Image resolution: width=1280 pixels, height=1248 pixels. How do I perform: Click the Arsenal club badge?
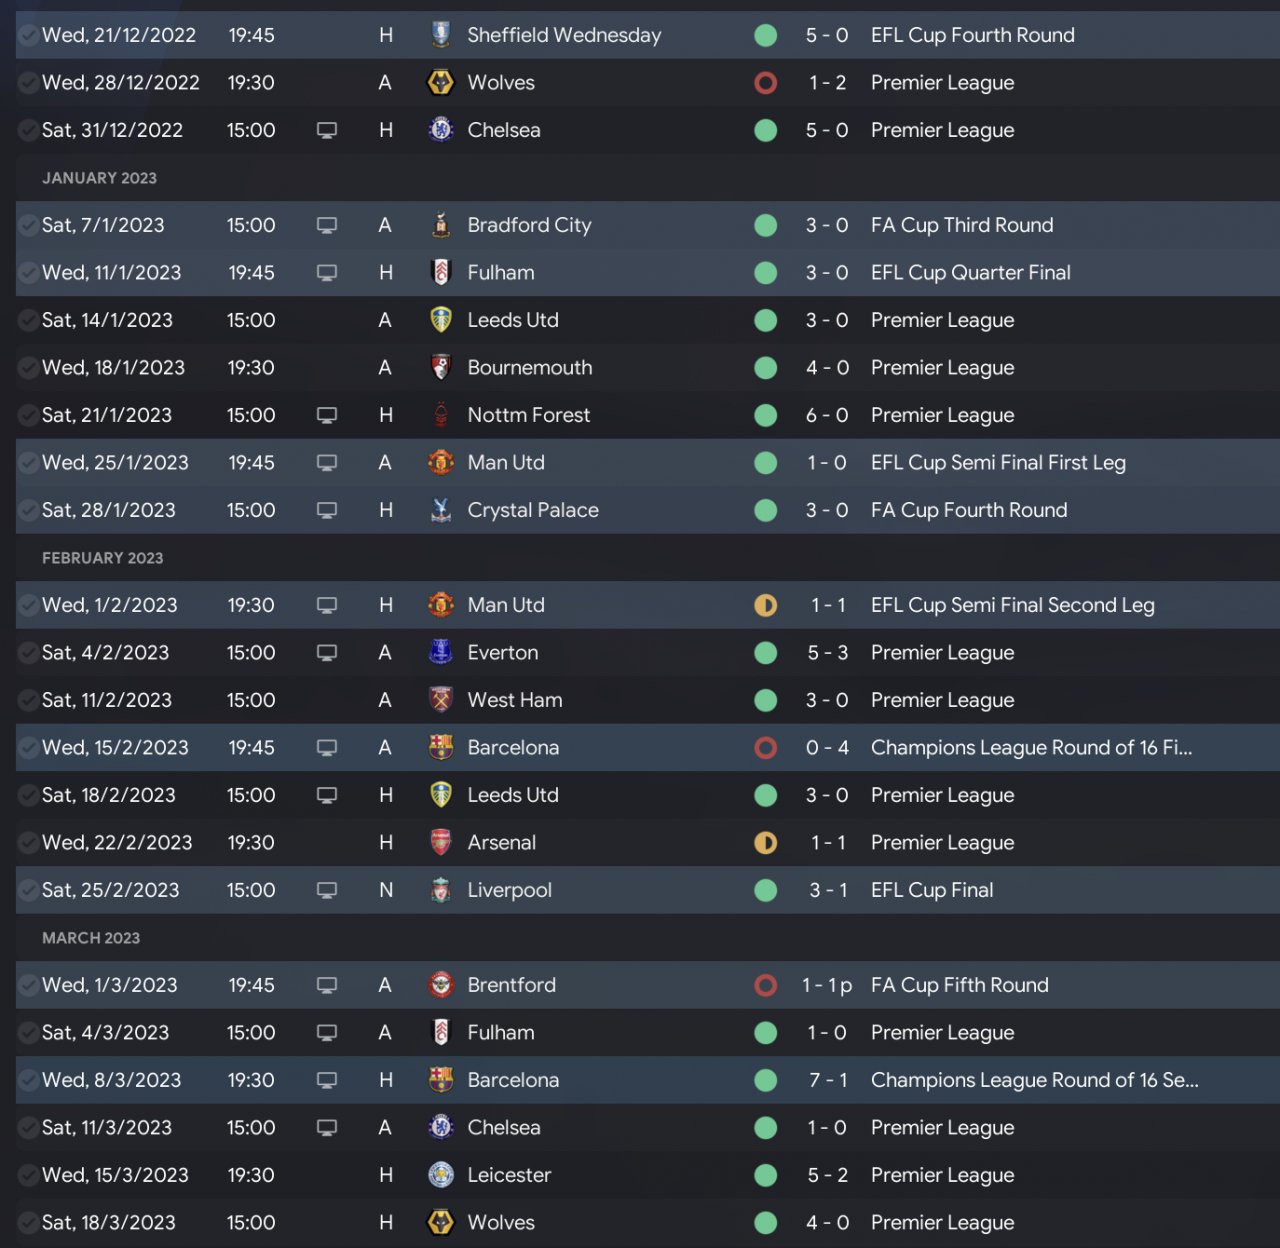[440, 843]
